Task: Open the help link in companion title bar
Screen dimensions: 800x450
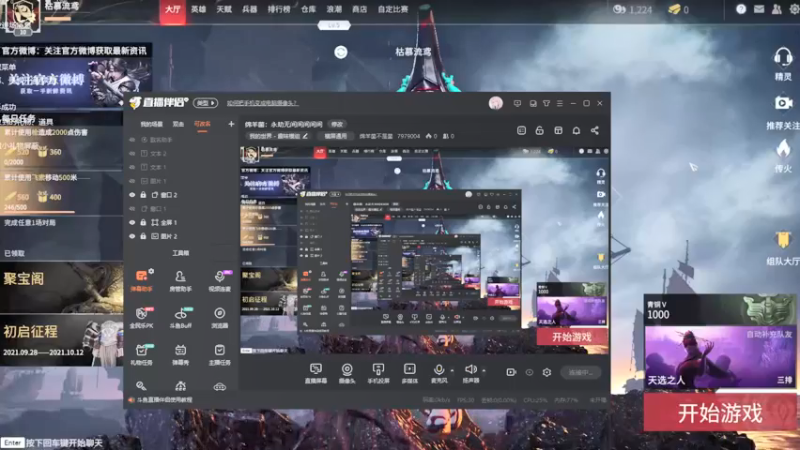Action: 262,103
